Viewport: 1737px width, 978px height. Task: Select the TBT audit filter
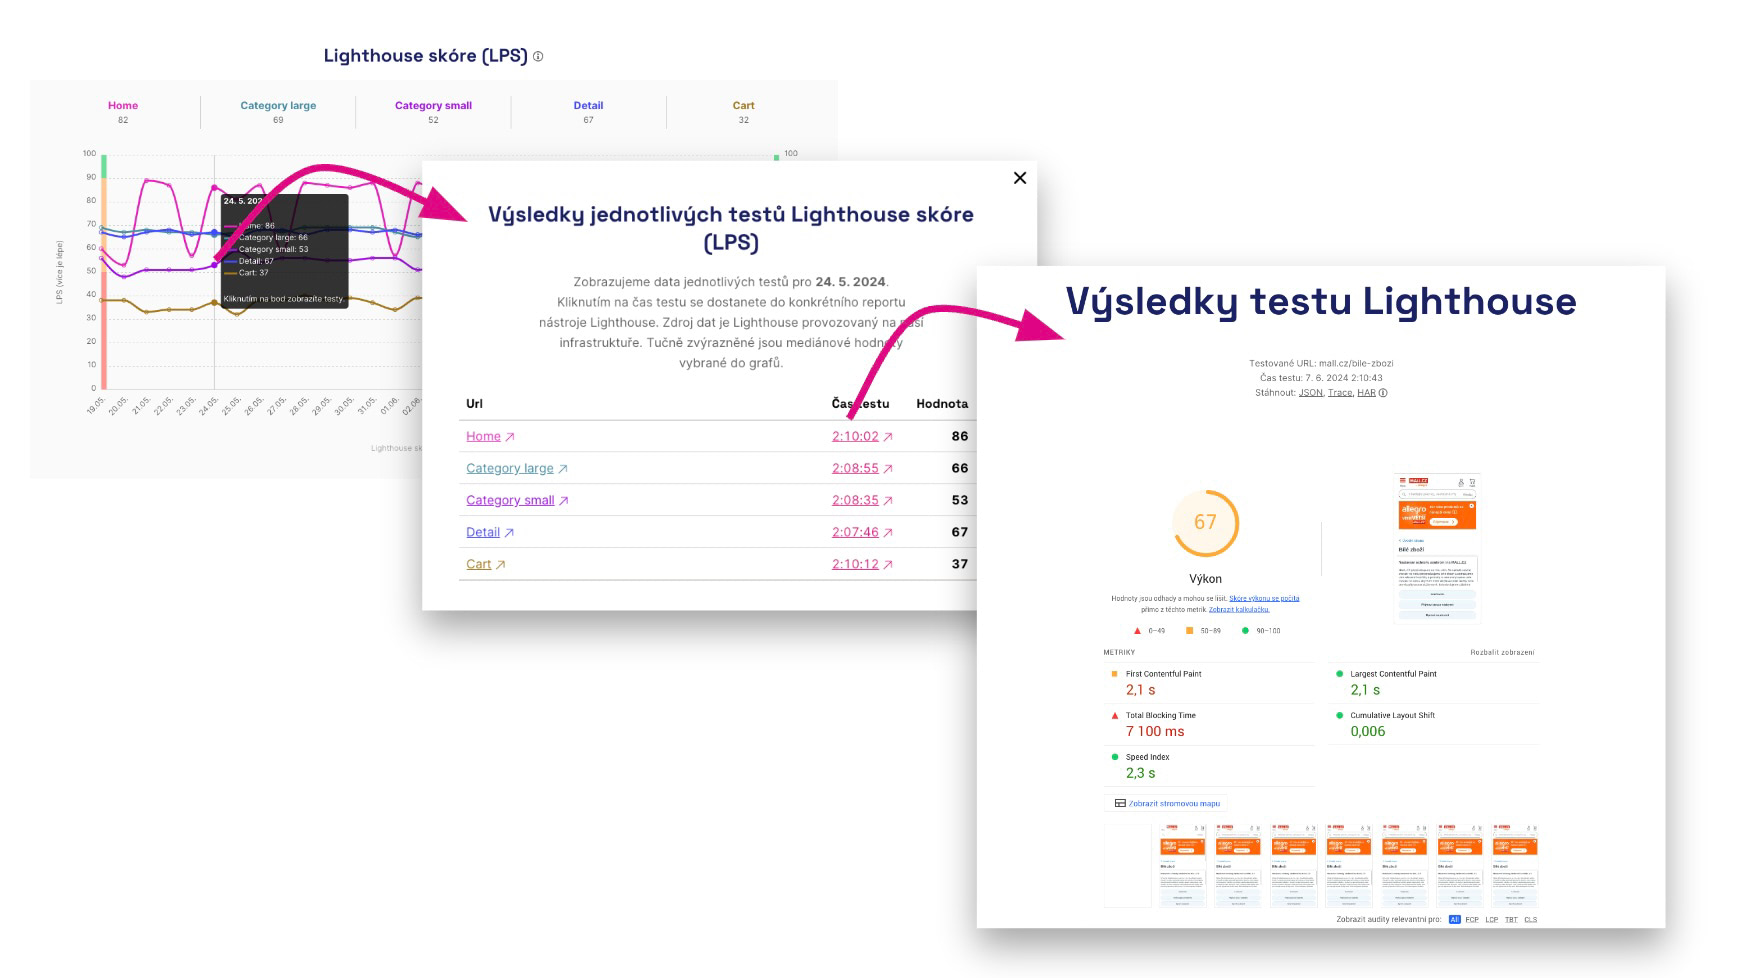click(x=1511, y=919)
